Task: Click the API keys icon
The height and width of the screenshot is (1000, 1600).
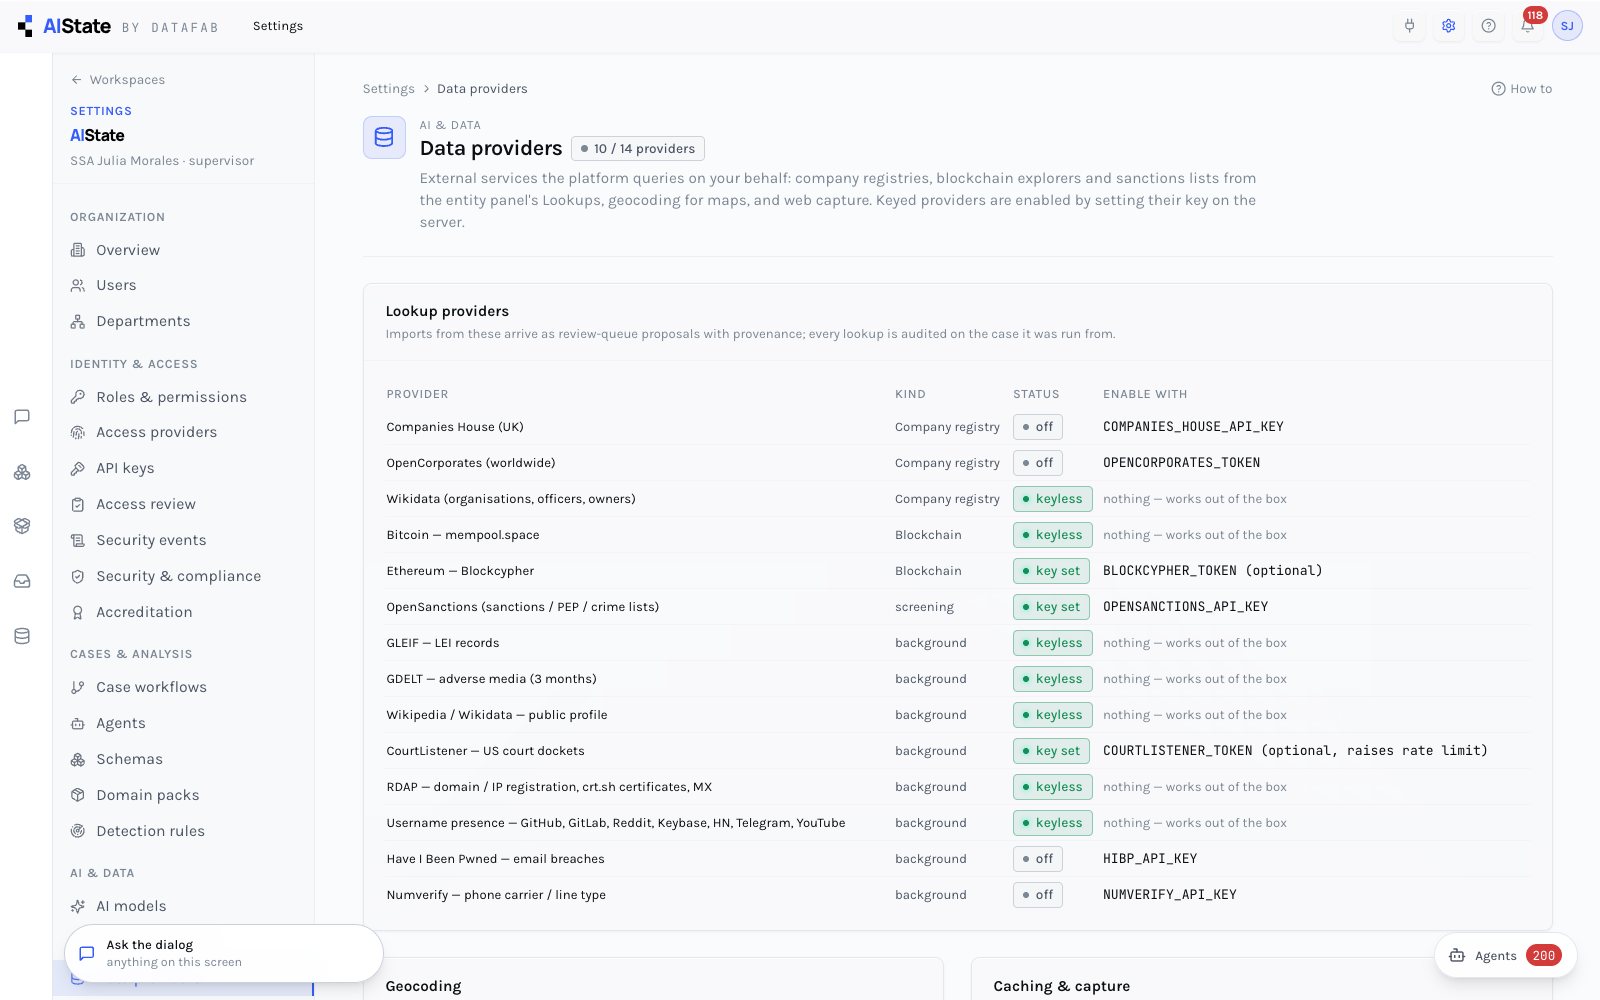Action: 78,469
